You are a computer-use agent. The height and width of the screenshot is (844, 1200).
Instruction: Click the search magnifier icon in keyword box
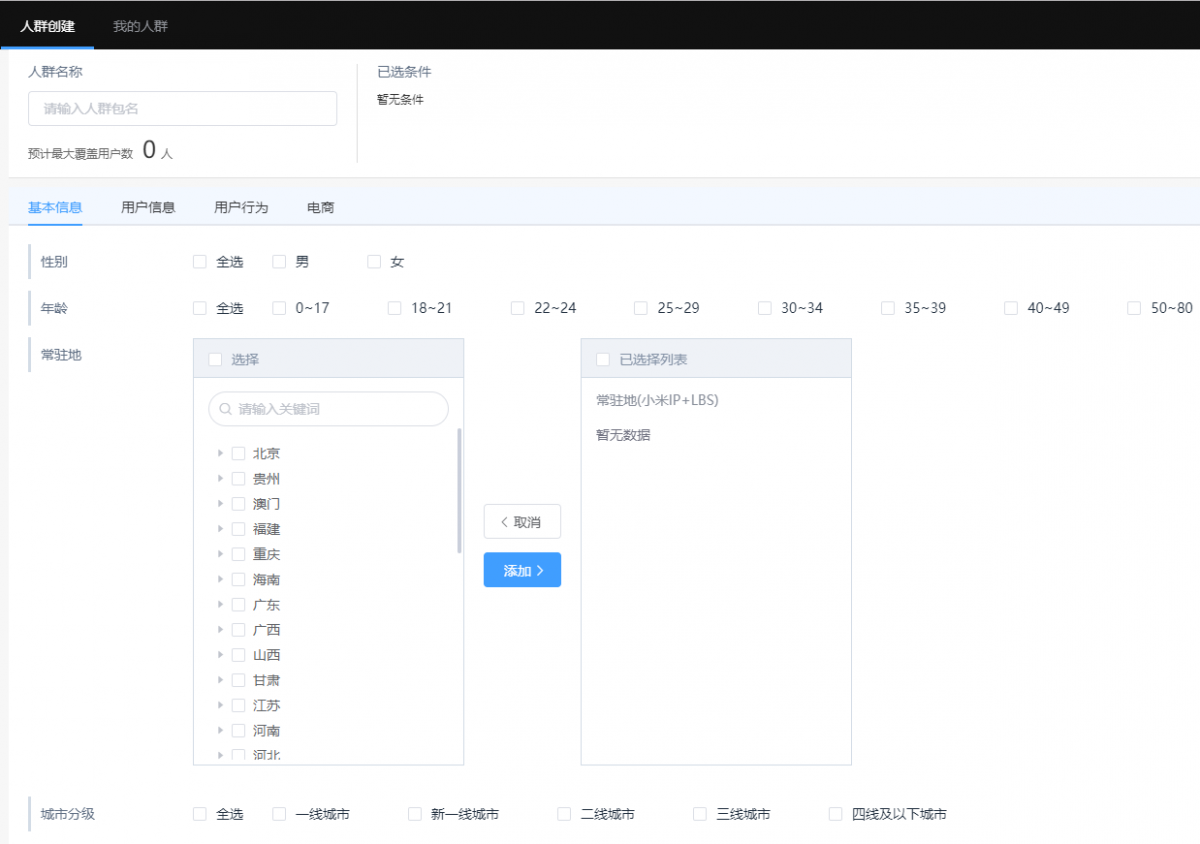pos(225,409)
